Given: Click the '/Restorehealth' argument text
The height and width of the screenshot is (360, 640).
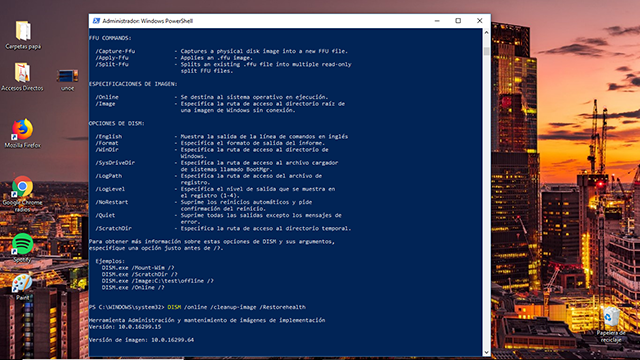Looking at the screenshot, I should coord(282,307).
